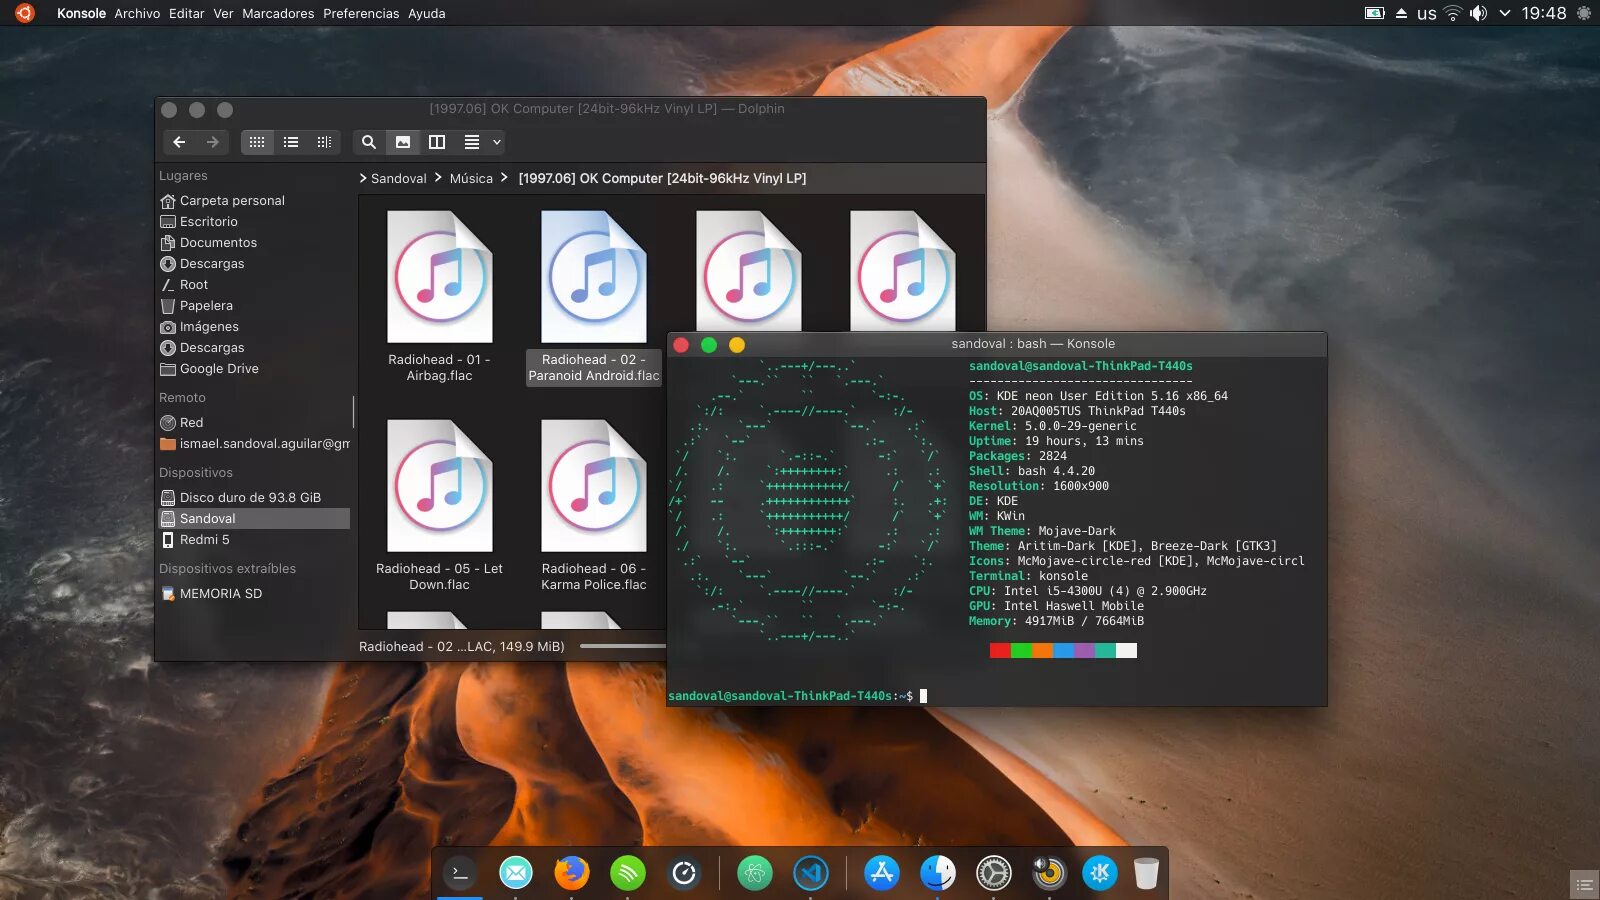Click the red color block in Konsole

click(x=1000, y=651)
